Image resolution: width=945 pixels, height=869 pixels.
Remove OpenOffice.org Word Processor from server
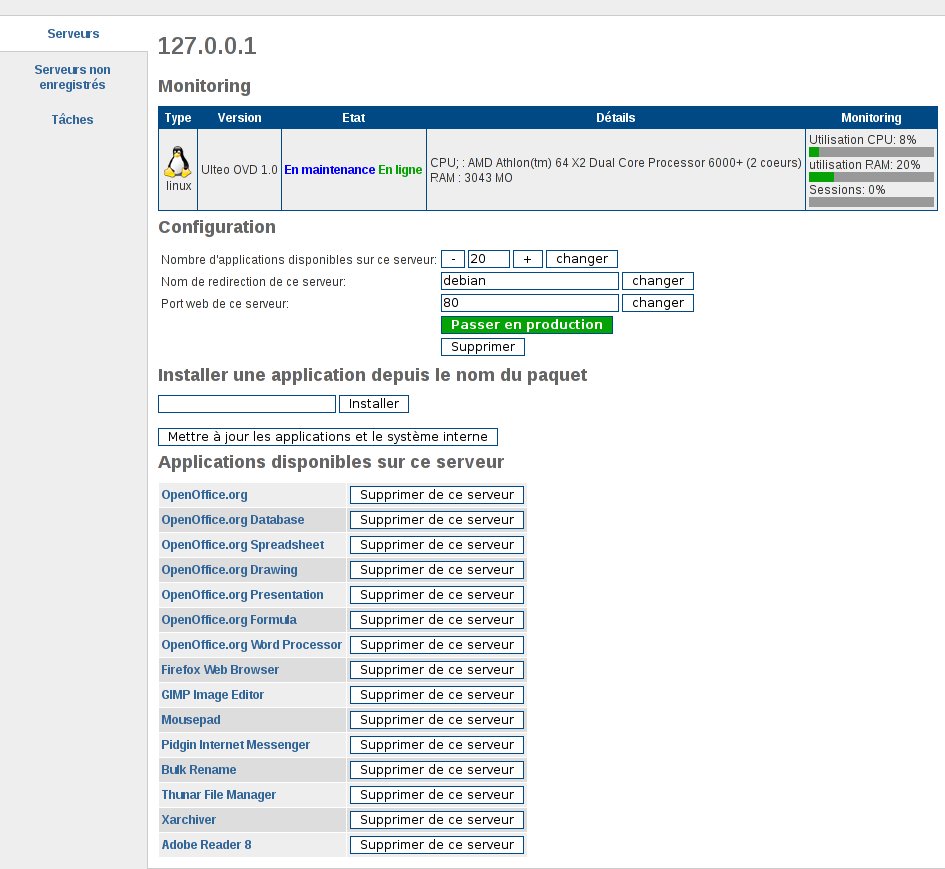437,645
